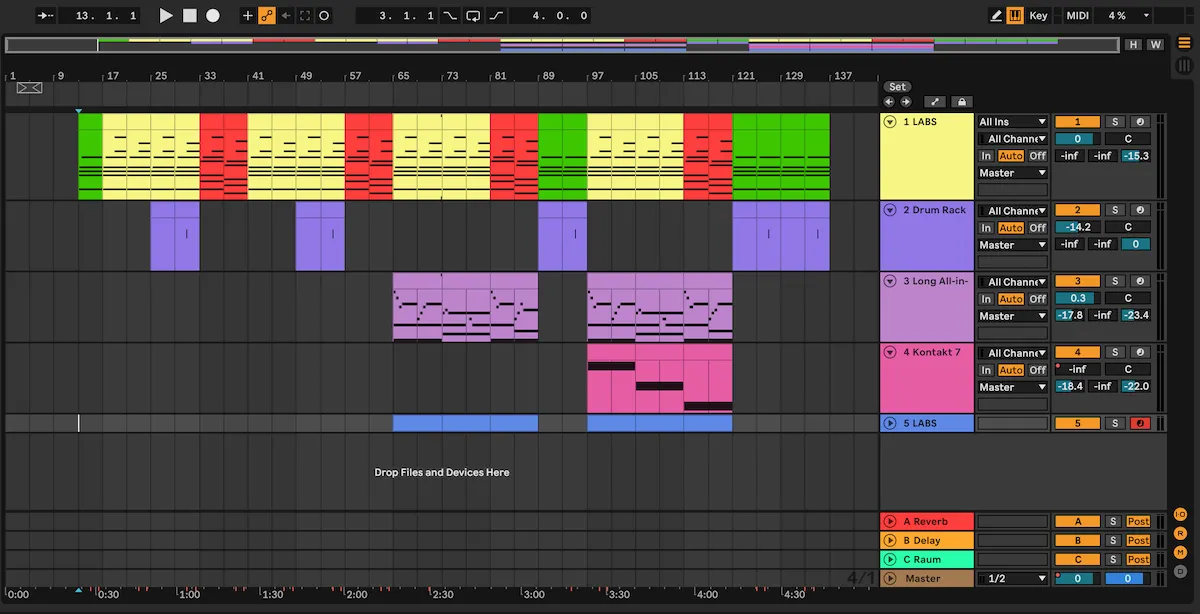This screenshot has width=1200, height=614.
Task: Collapse the 3 Long All-in- track
Action: coord(890,281)
